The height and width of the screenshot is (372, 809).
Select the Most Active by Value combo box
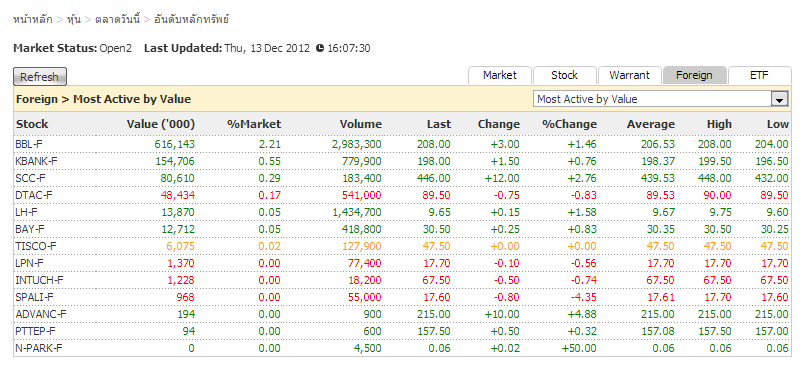click(x=661, y=99)
